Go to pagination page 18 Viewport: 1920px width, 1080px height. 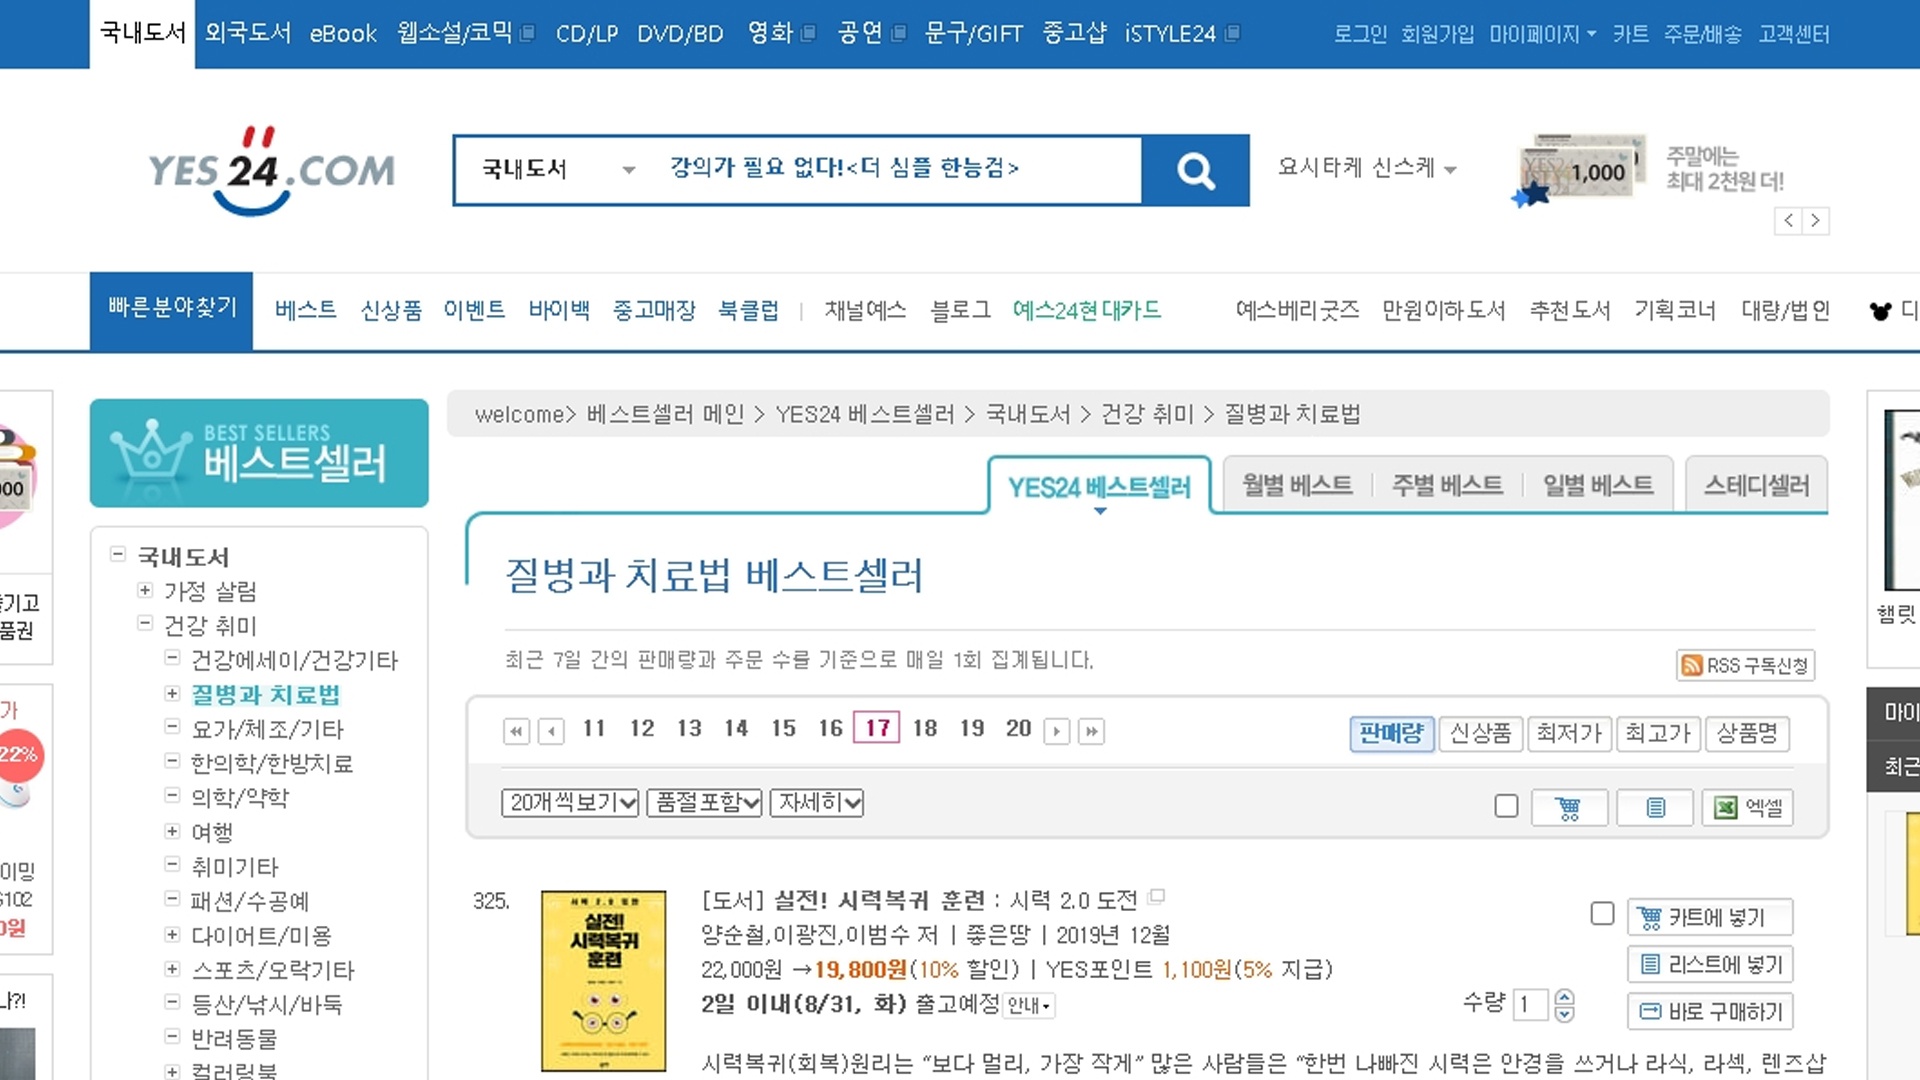point(925,728)
